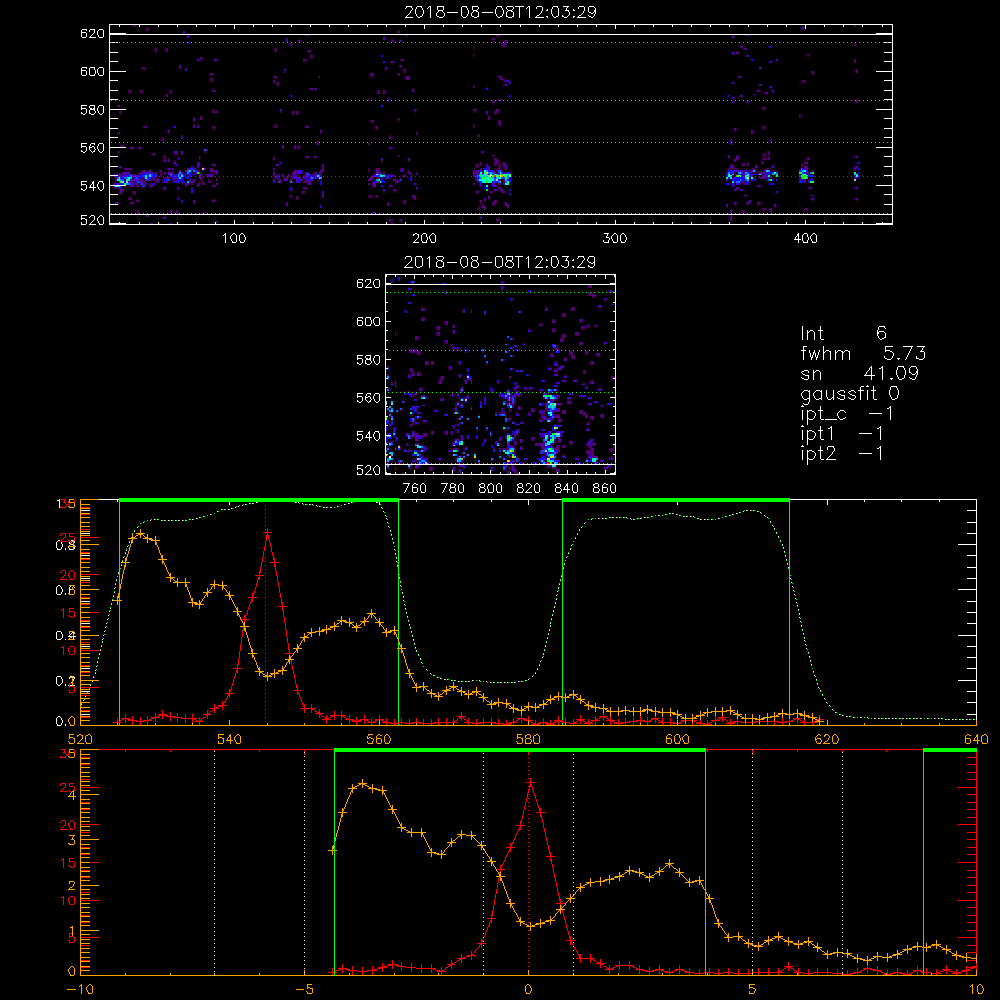
Task: Click y-axis label 580 of the middle image
Action: (x=368, y=360)
